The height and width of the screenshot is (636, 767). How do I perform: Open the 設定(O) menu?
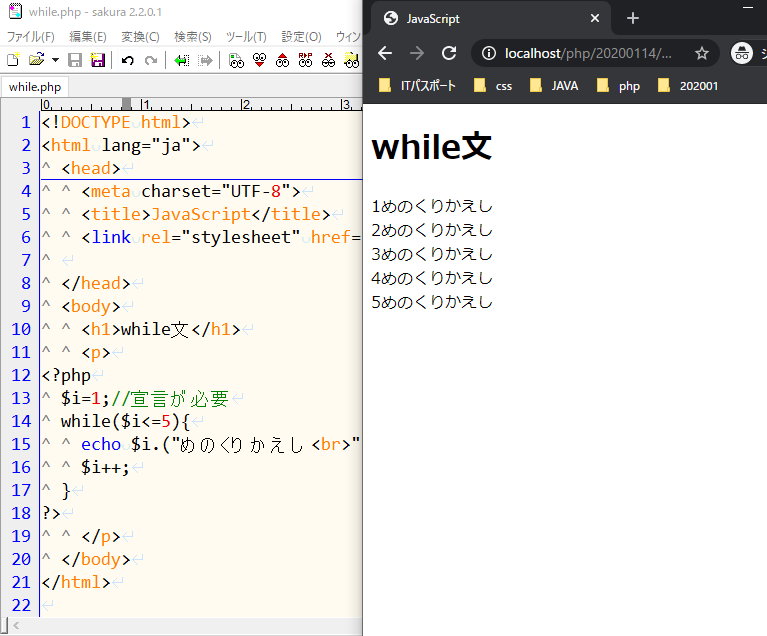[x=301, y=37]
